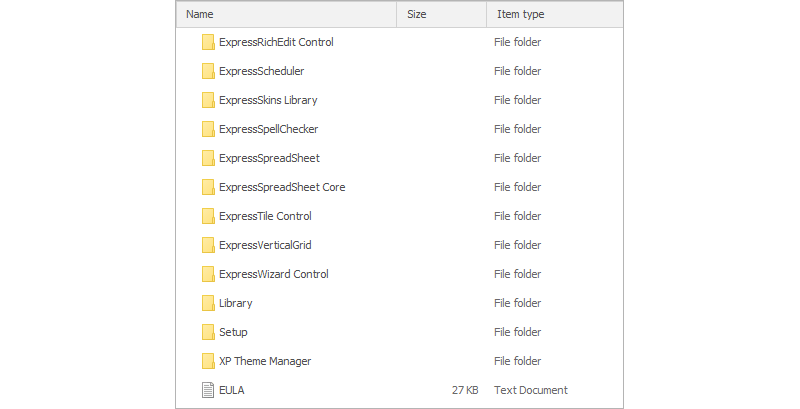Select the ExpressScheduler folder icon
This screenshot has width=800, height=409.
tap(208, 71)
